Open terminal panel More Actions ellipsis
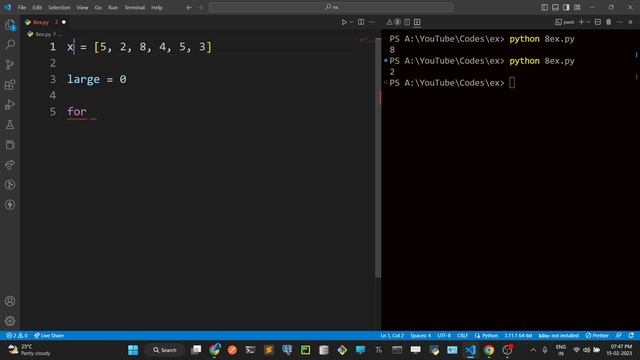Image resolution: width=640 pixels, height=360 pixels. [x=620, y=22]
